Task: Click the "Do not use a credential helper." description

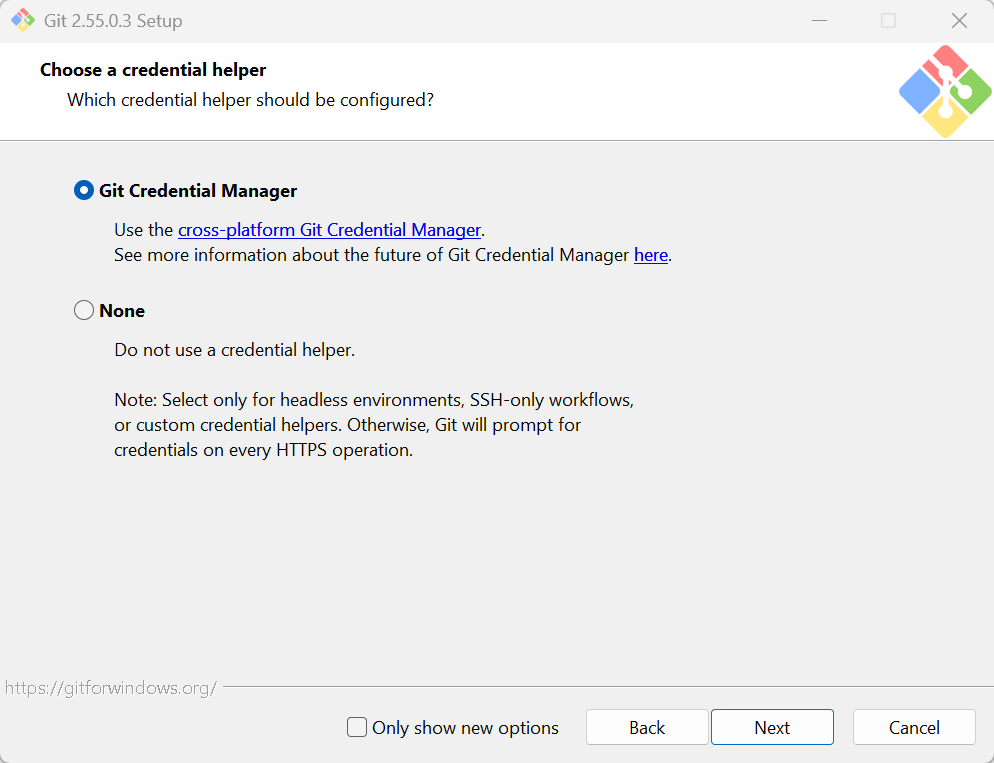Action: pyautogui.click(x=235, y=350)
